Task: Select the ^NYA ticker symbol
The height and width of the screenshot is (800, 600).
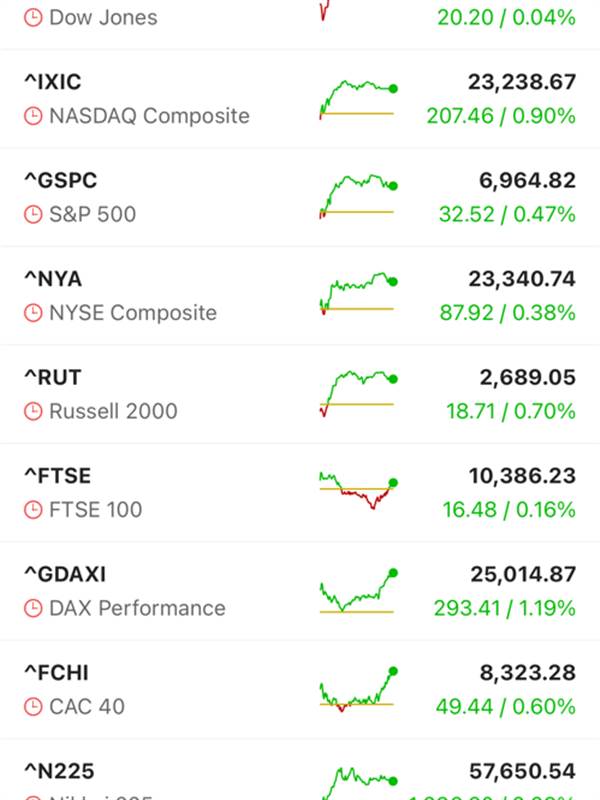Action: [x=53, y=279]
